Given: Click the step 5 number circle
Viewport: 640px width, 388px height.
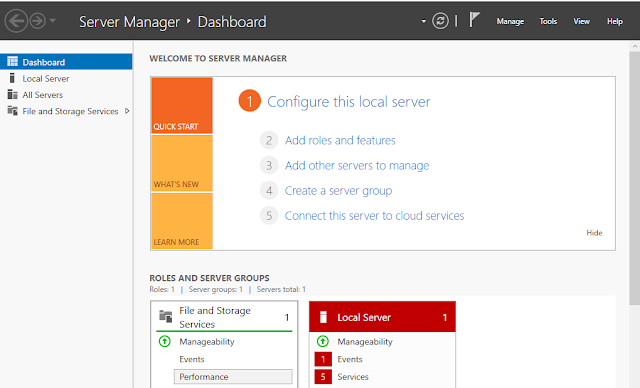Looking at the screenshot, I should 269,215.
